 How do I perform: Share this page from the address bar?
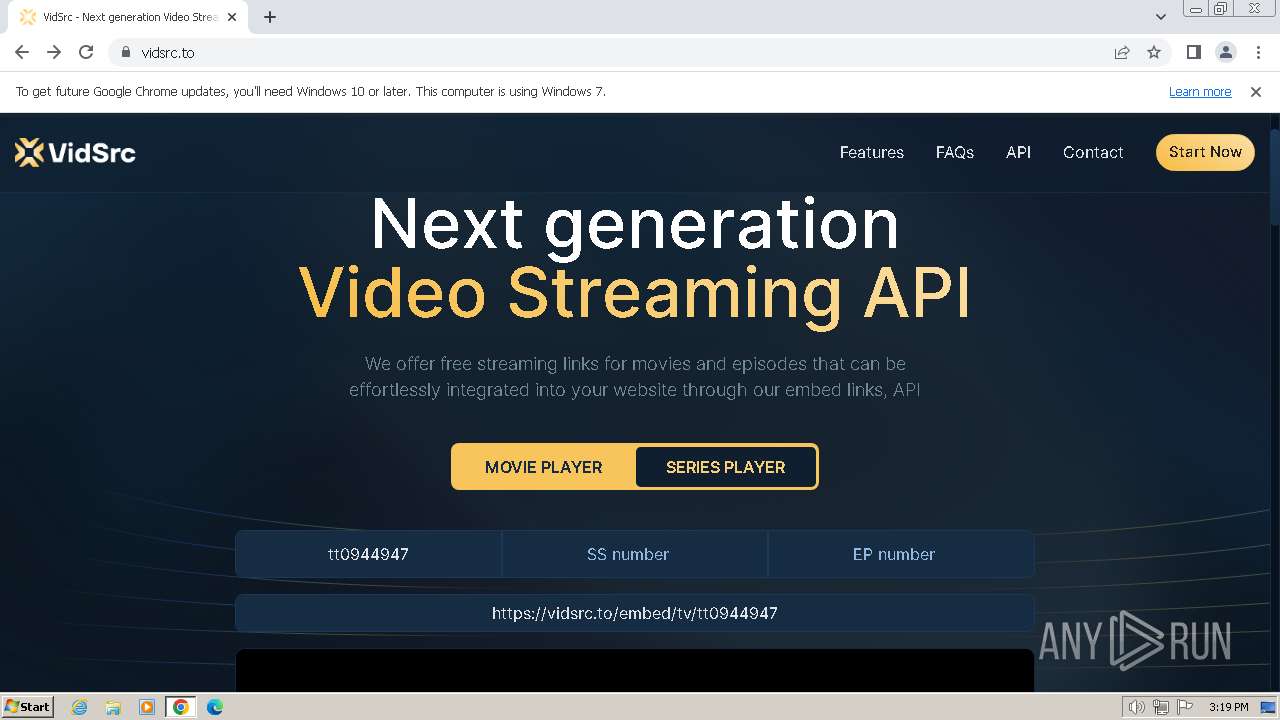[x=1122, y=52]
